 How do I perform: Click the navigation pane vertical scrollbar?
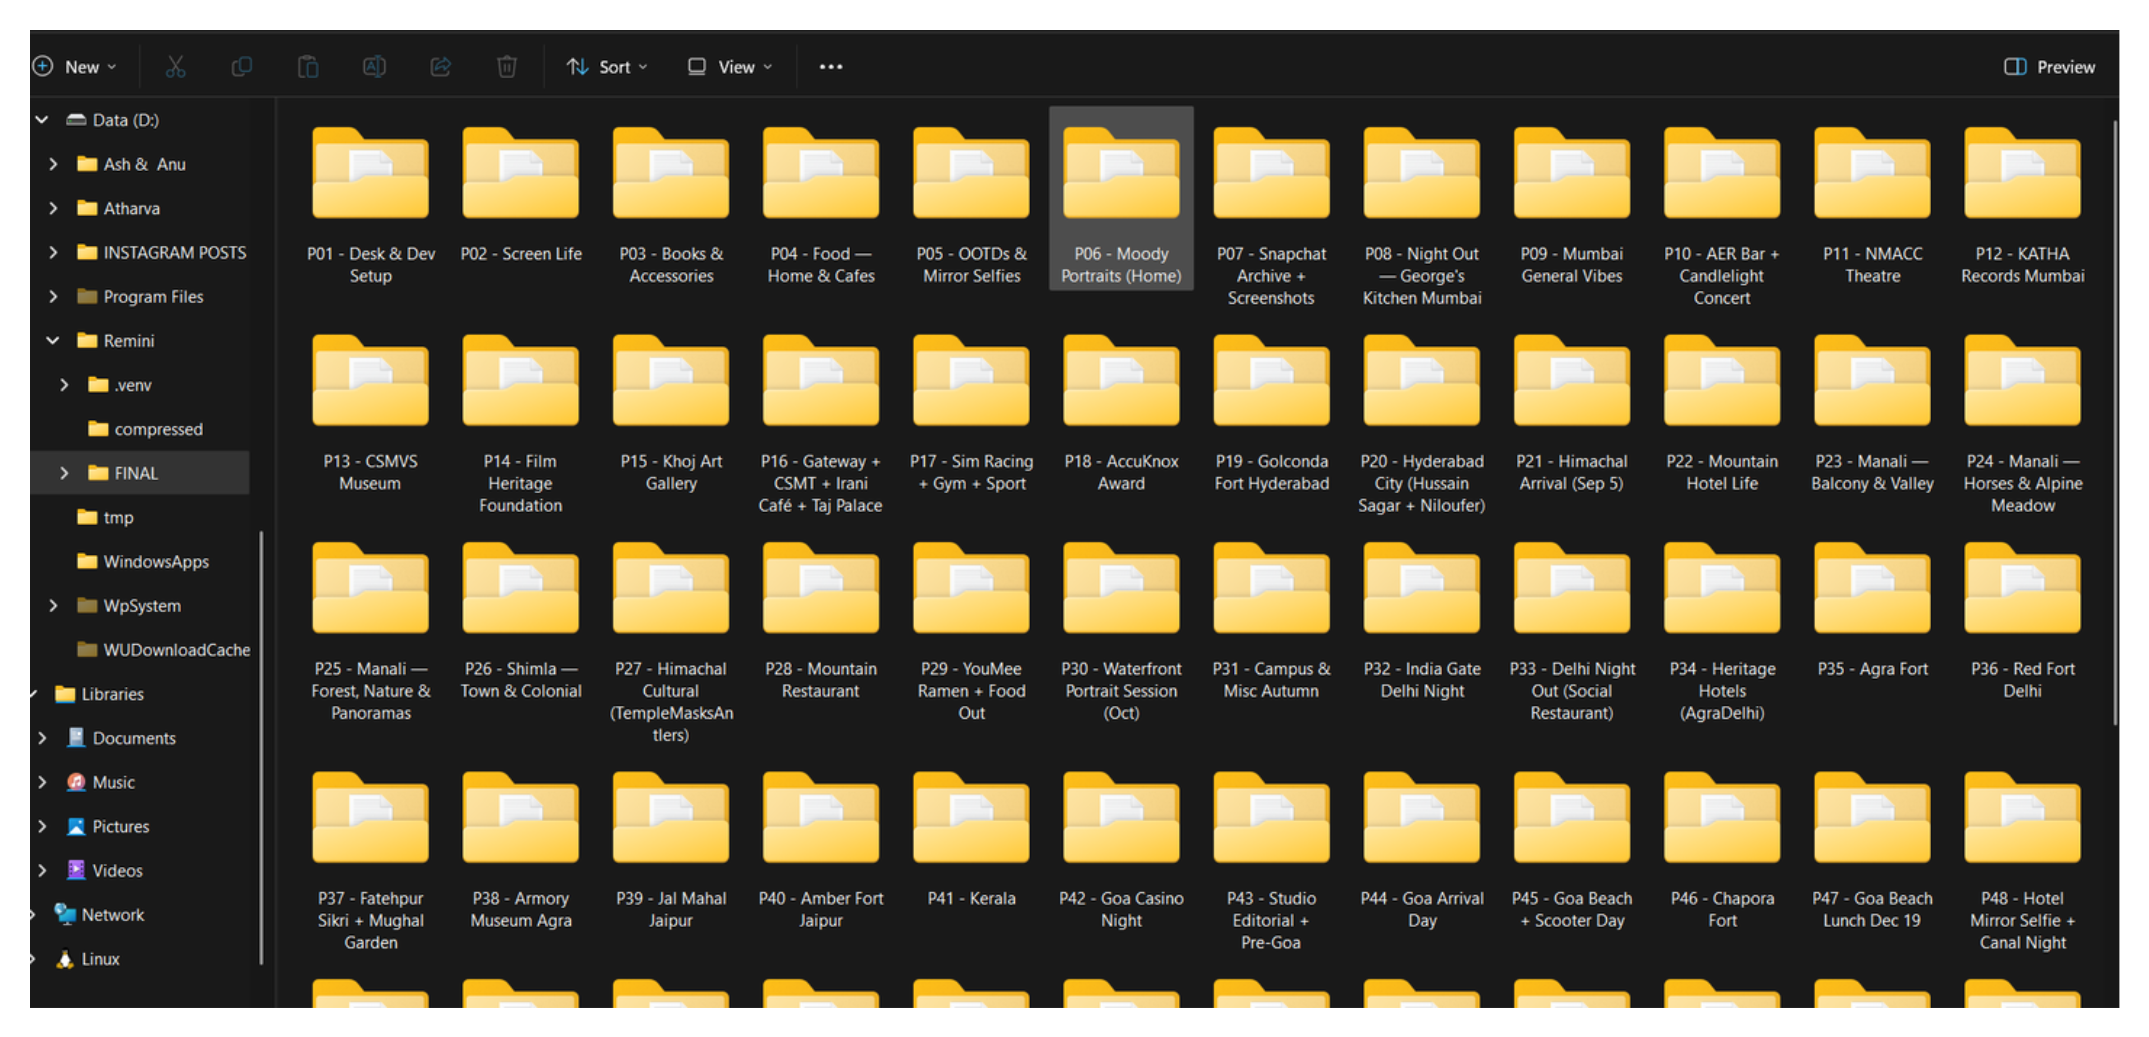pyautogui.click(x=261, y=747)
